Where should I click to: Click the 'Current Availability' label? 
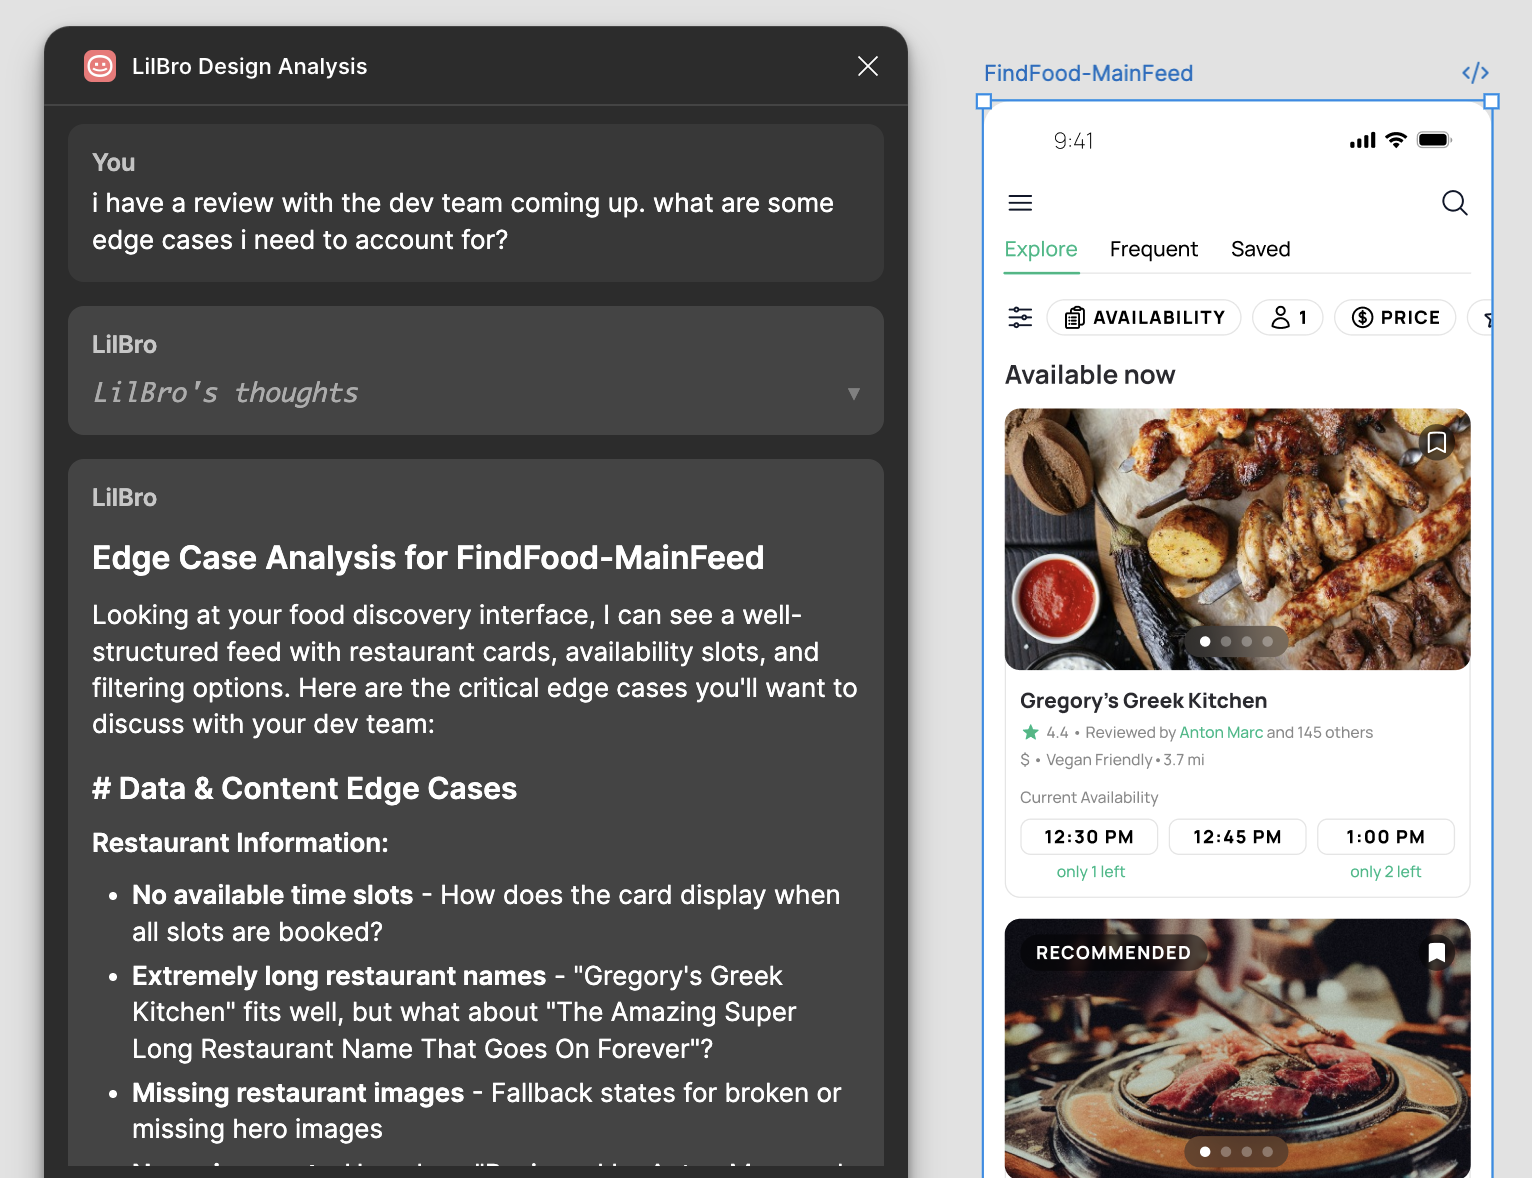pyautogui.click(x=1089, y=797)
